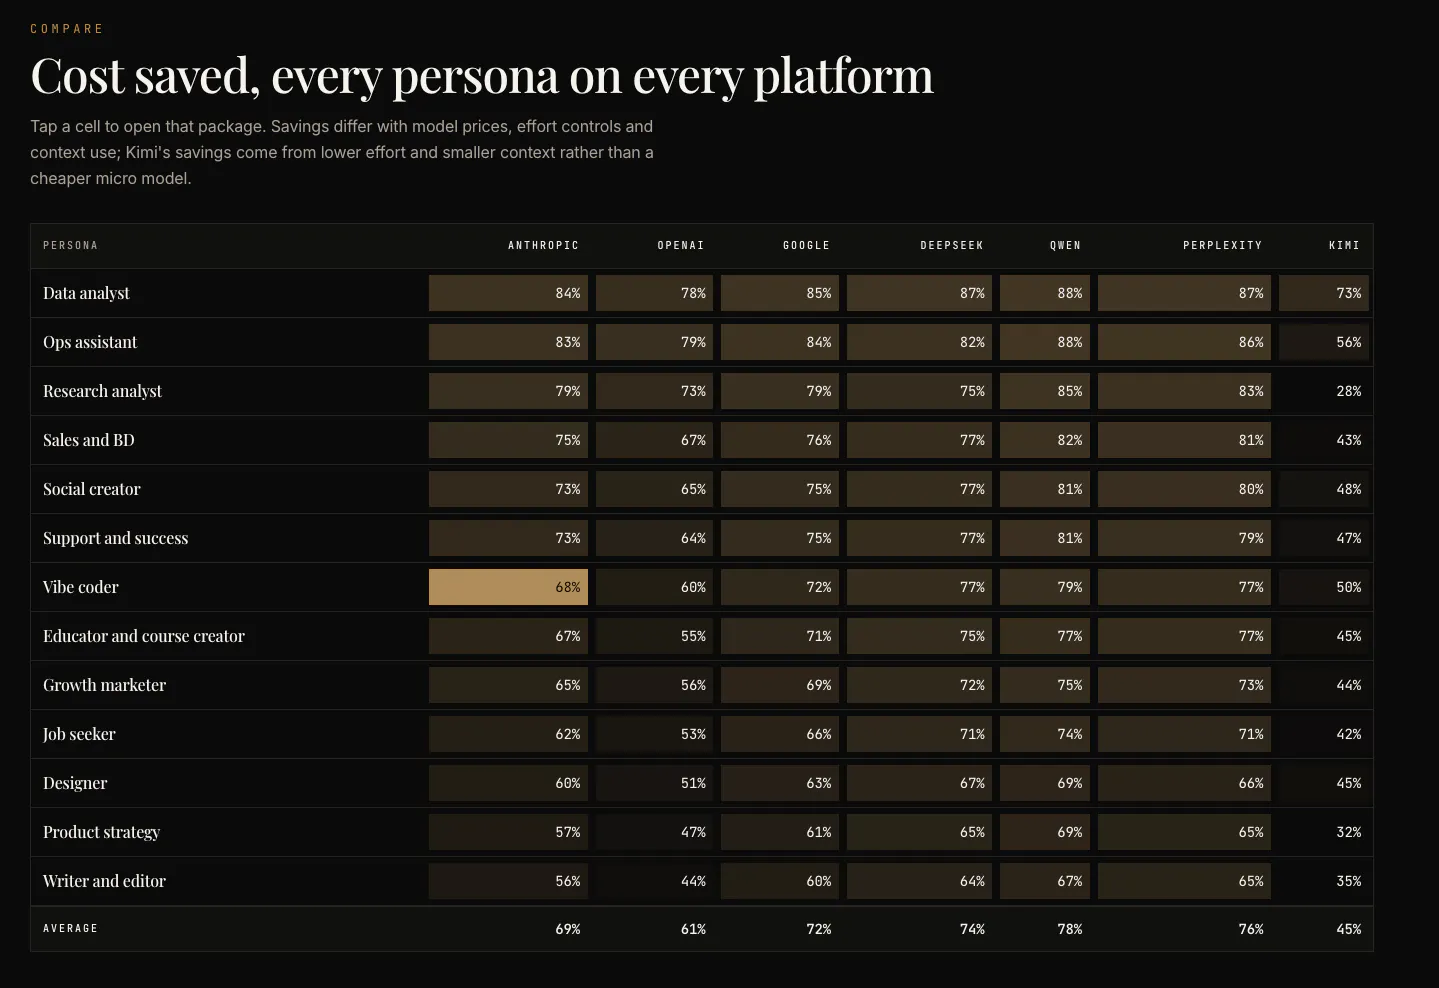This screenshot has width=1439, height=988.
Task: Click the Perplexity column header
Action: coord(1222,245)
